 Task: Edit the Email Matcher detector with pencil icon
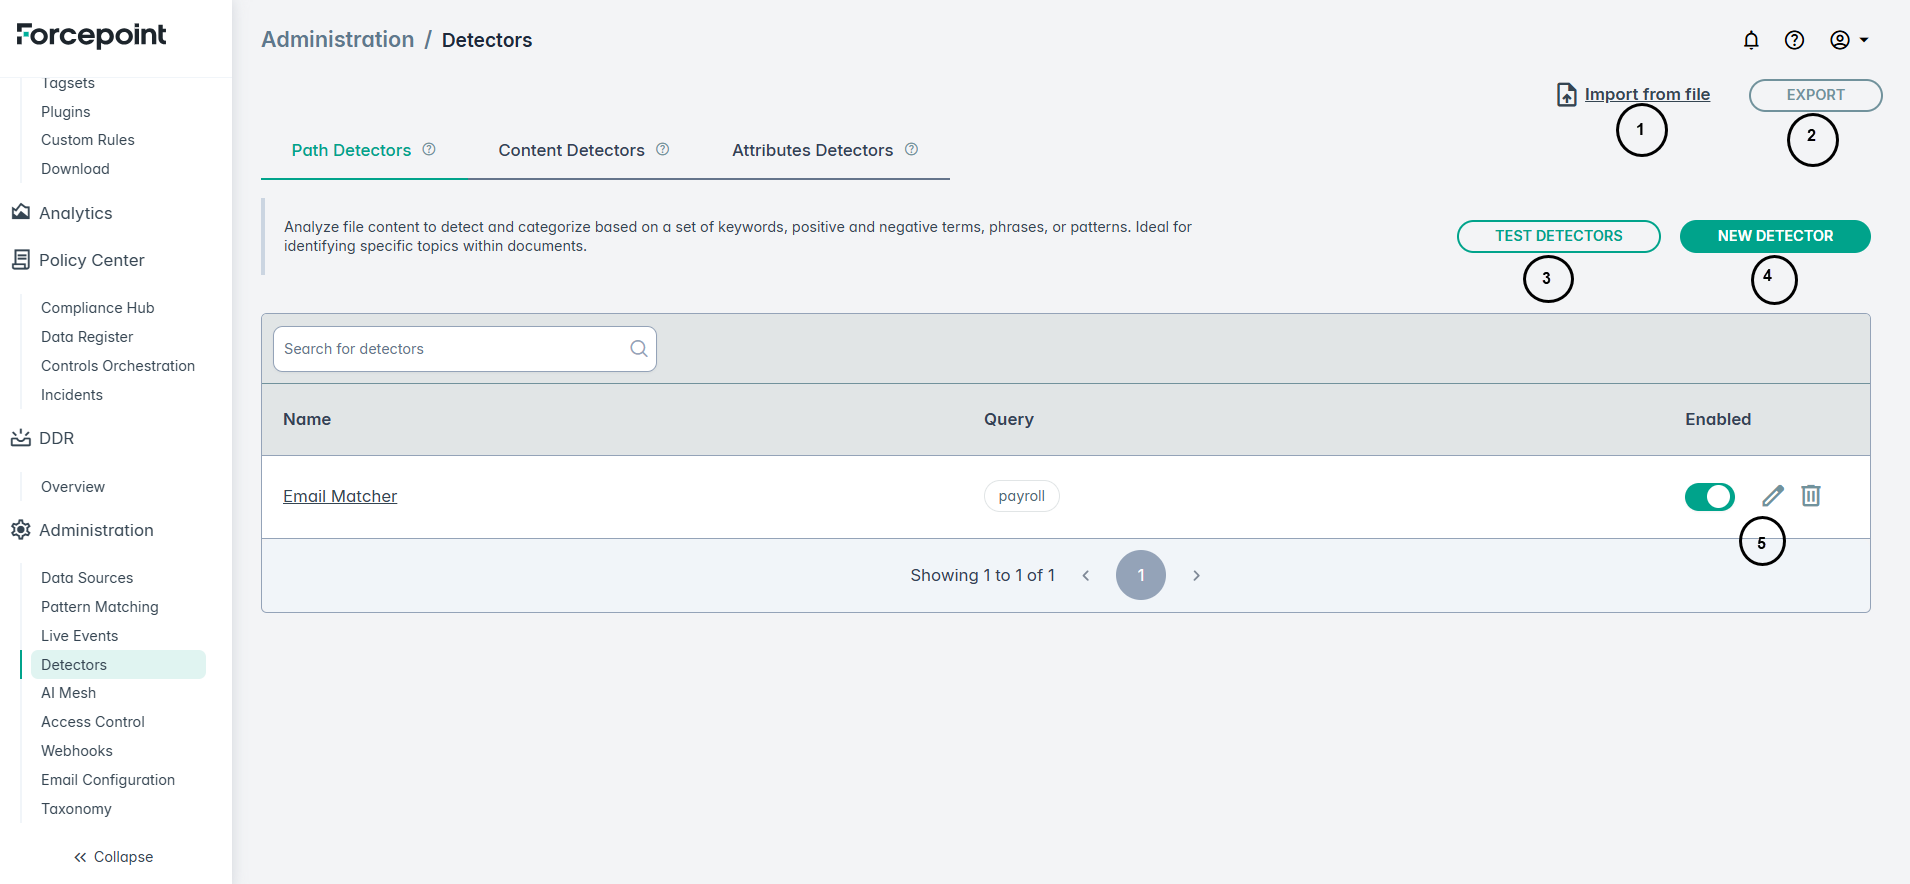pyautogui.click(x=1773, y=496)
